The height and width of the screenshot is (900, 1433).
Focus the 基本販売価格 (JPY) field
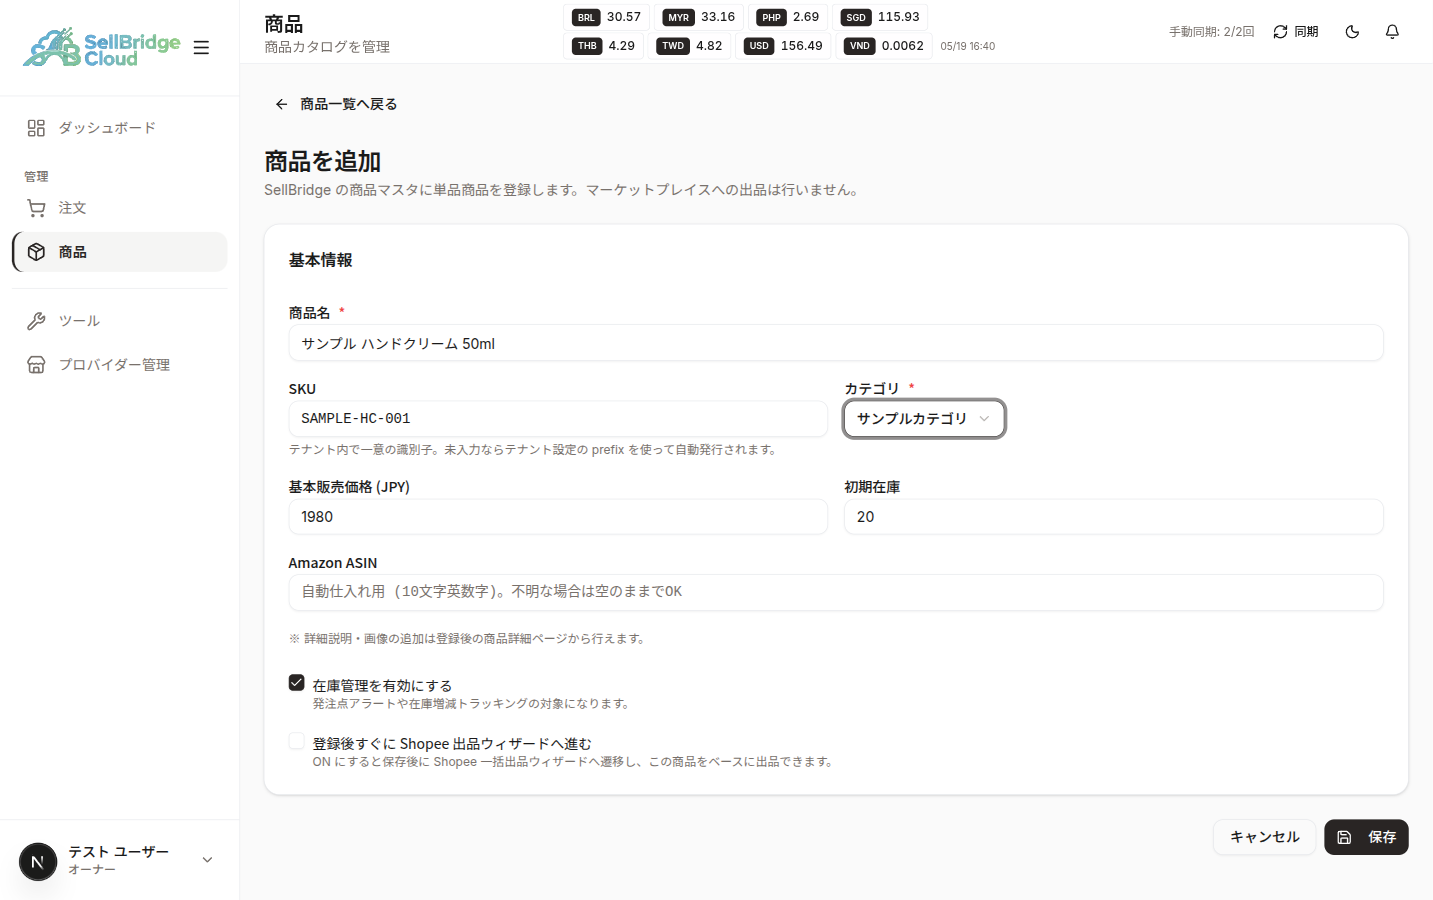click(x=558, y=517)
